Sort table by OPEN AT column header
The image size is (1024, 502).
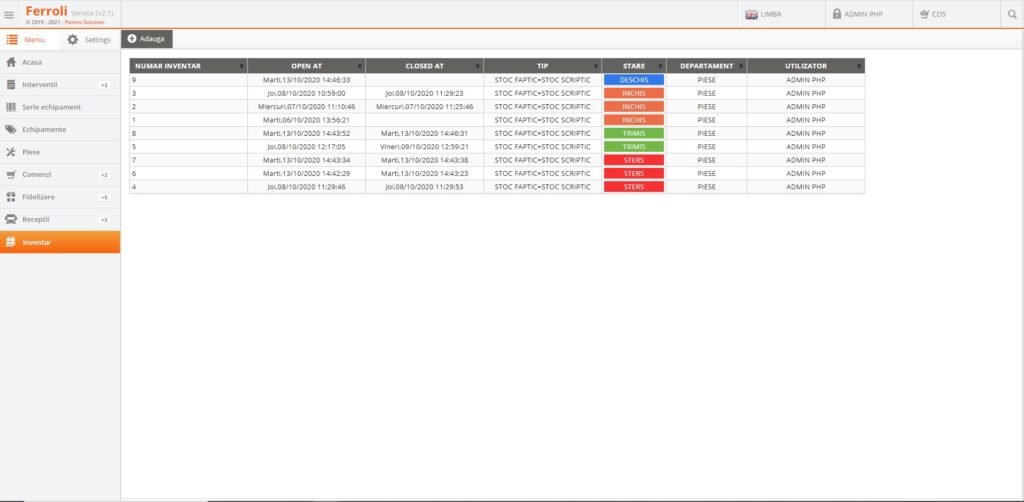[306, 66]
